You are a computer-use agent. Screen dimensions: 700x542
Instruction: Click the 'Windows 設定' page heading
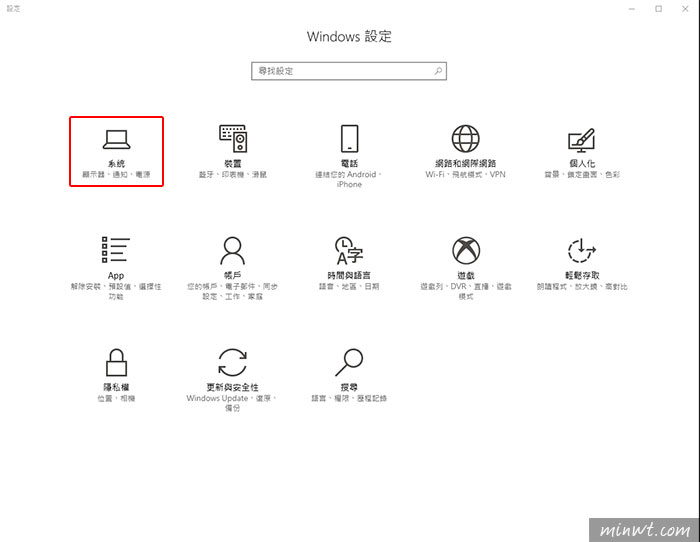[x=349, y=37]
